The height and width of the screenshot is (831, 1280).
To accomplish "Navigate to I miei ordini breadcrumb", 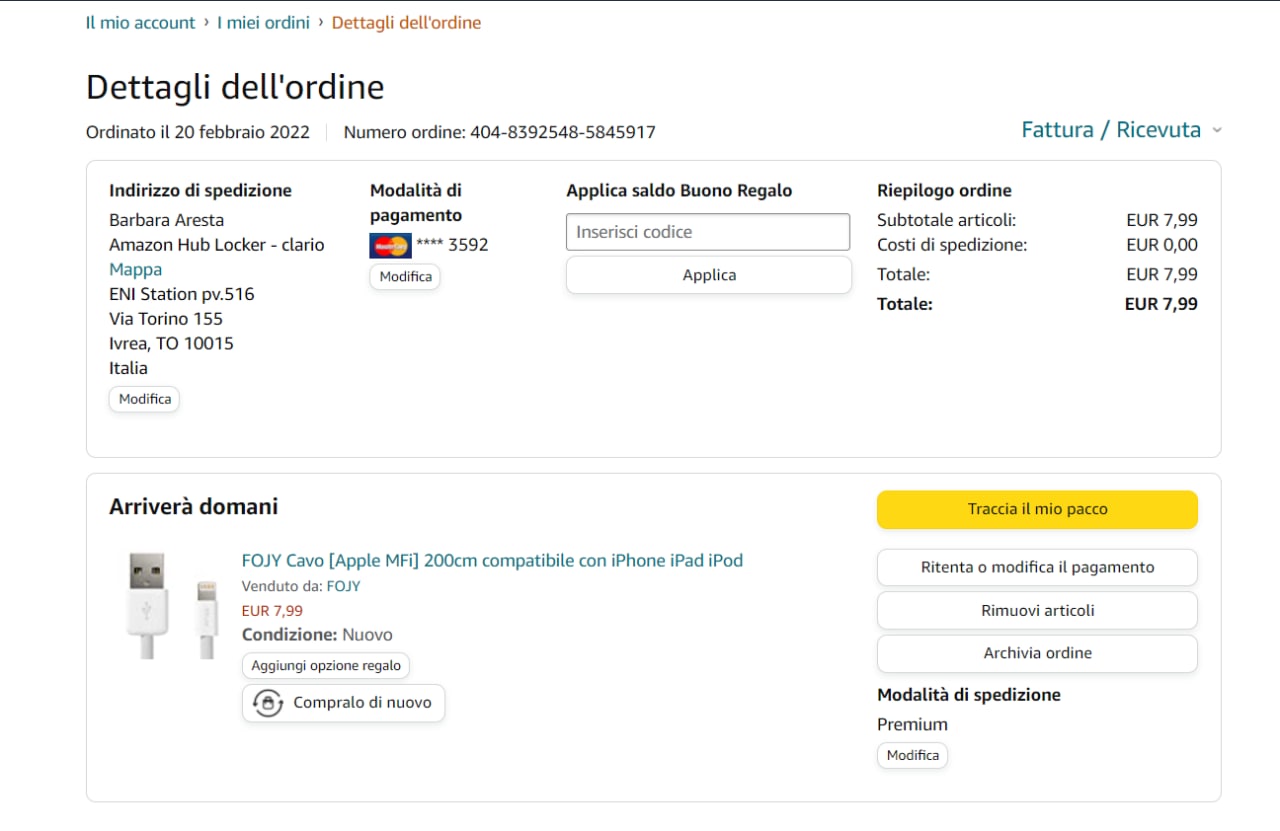I will [x=263, y=22].
